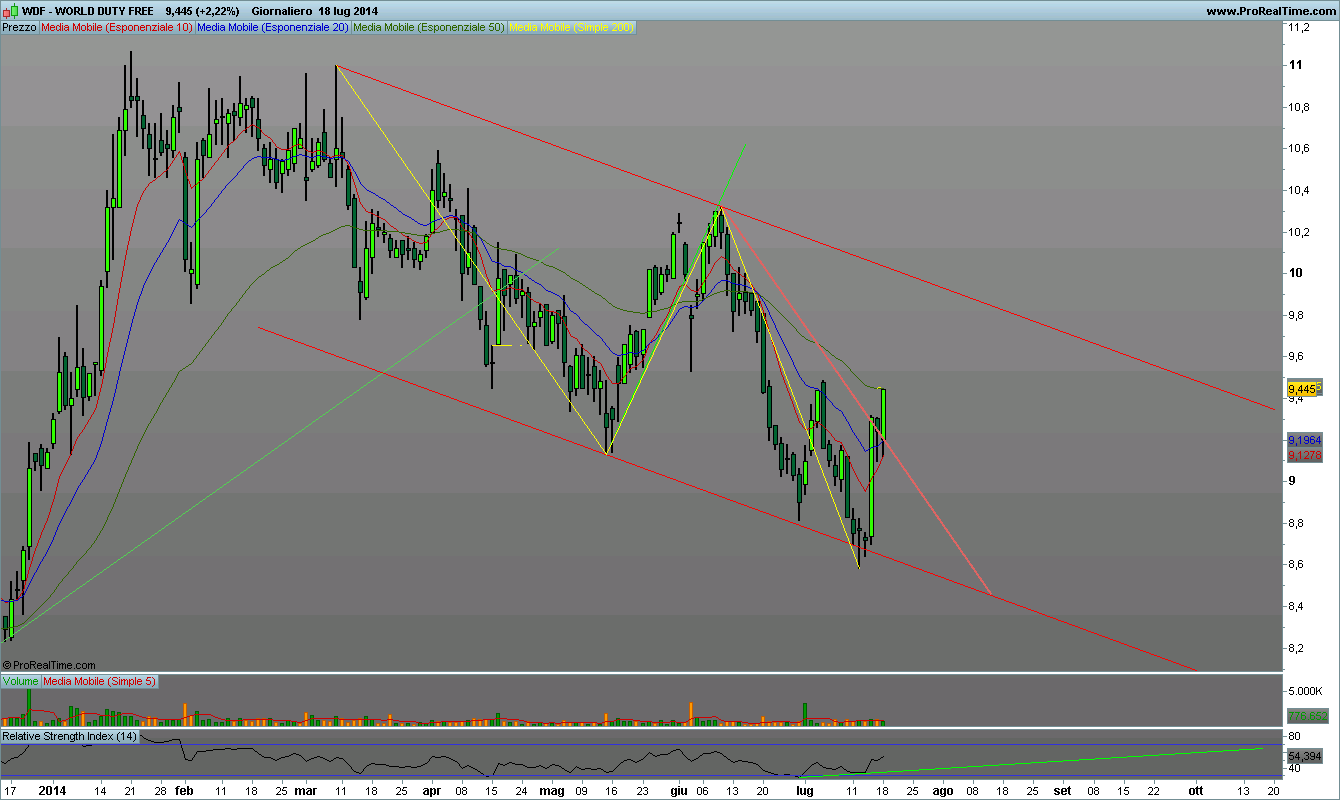Select Media Mobile (Esponenziale 50) label
Screen dimensions: 1340x800
[430, 28]
